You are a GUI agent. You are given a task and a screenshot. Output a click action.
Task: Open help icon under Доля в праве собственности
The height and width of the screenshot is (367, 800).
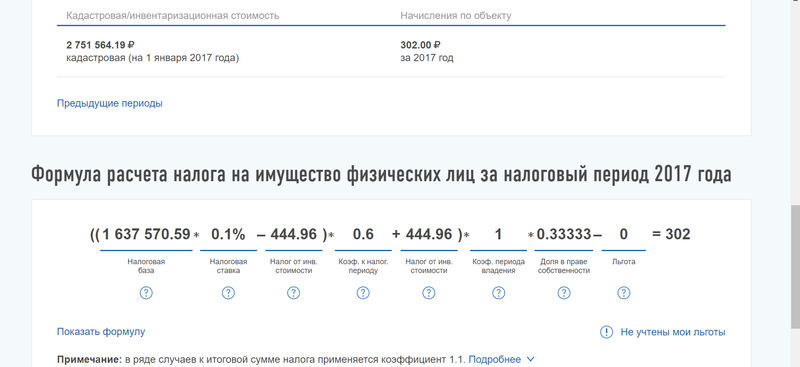(564, 293)
